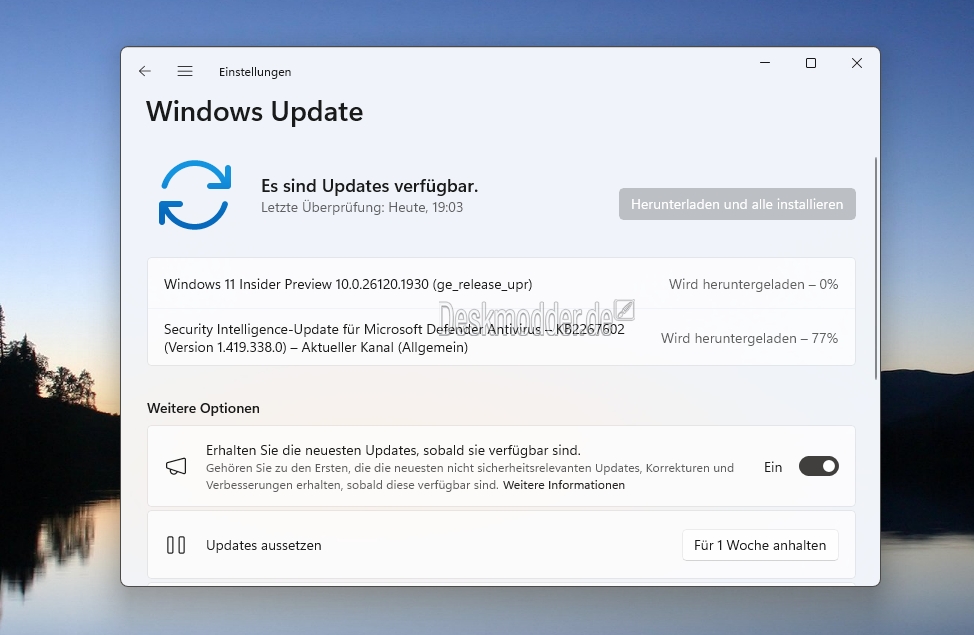Click the 'Letzte Überprüfung: Heute, 19:03' text
This screenshot has height=635, width=974.
362,208
